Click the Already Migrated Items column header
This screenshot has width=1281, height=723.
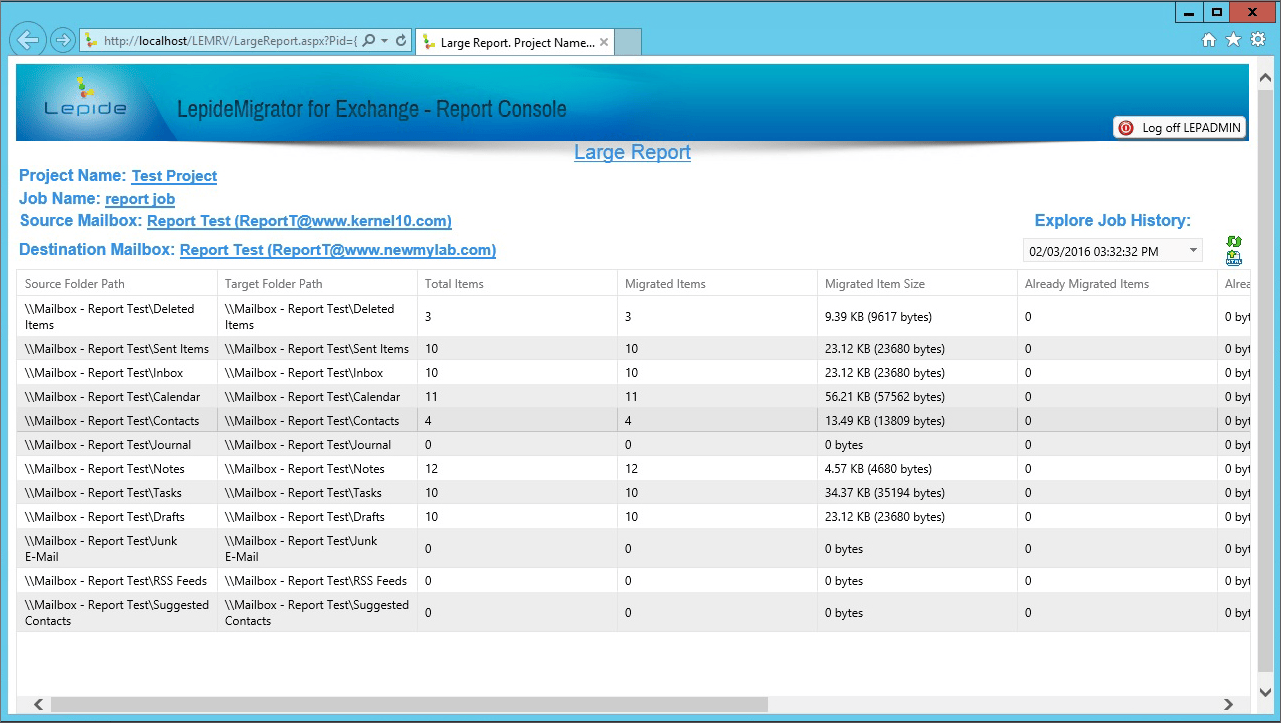click(x=1117, y=284)
